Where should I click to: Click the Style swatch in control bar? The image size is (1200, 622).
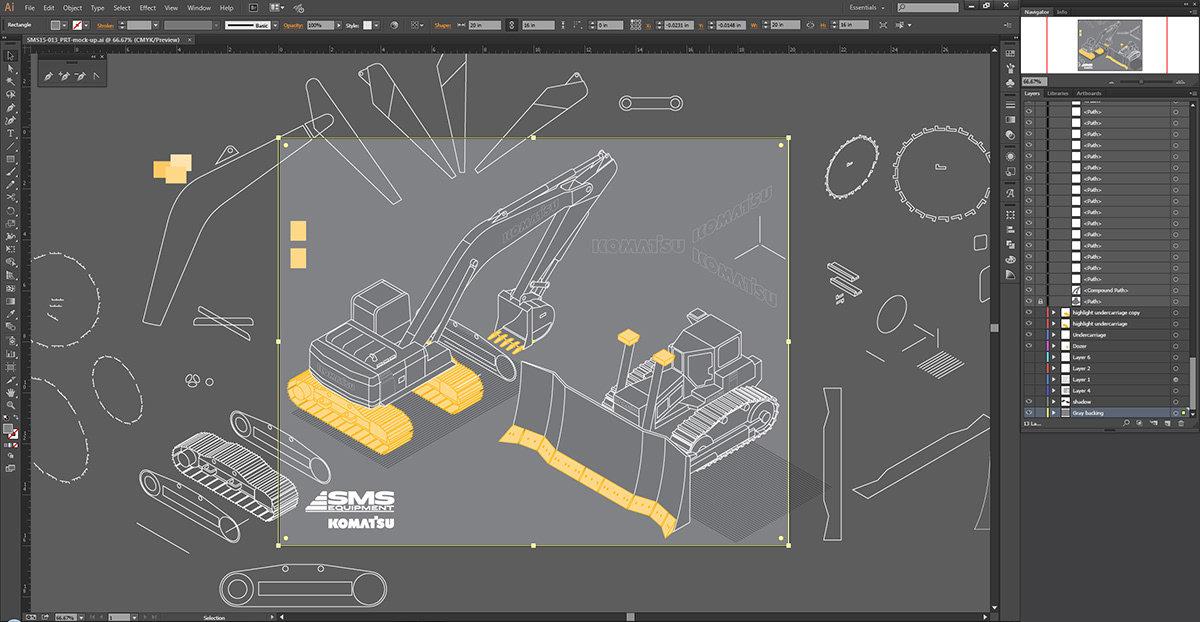click(x=368, y=24)
